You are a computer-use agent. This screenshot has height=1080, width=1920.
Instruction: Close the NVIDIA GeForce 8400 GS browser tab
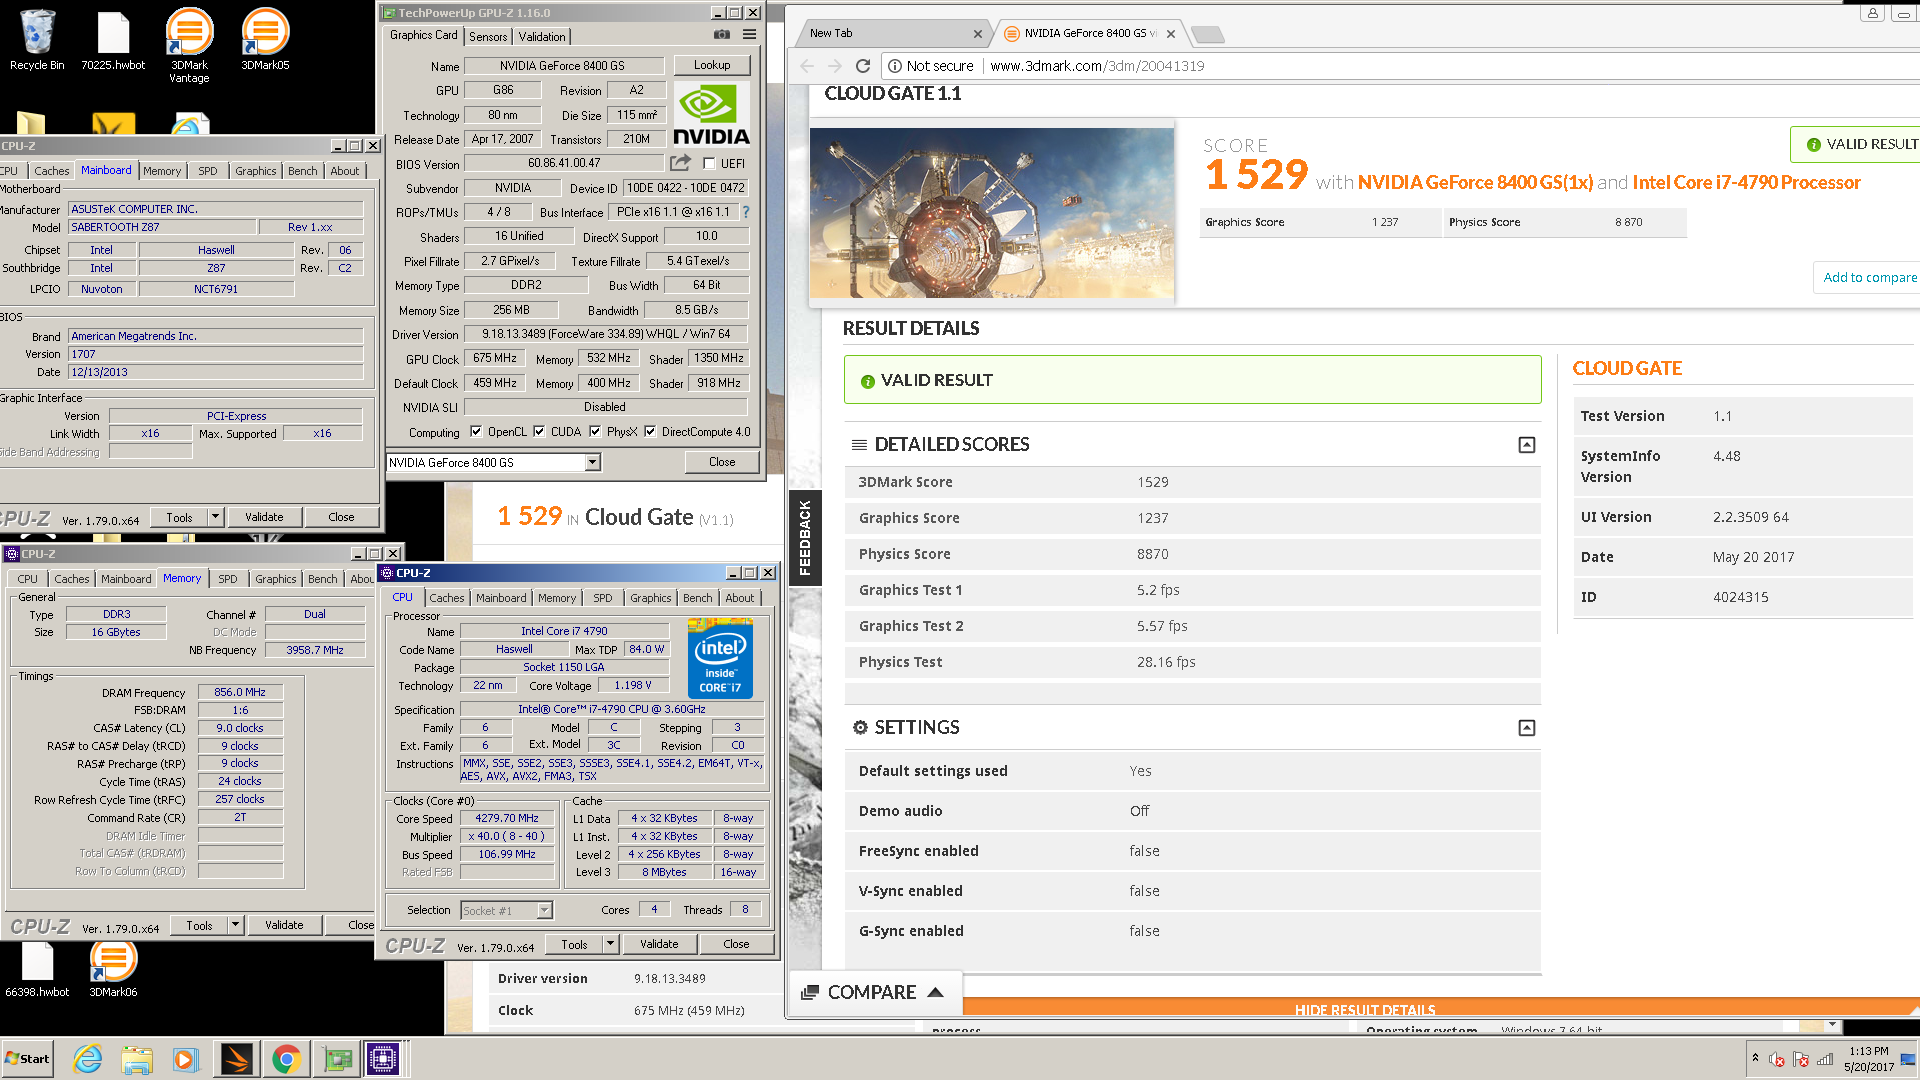click(x=1170, y=34)
